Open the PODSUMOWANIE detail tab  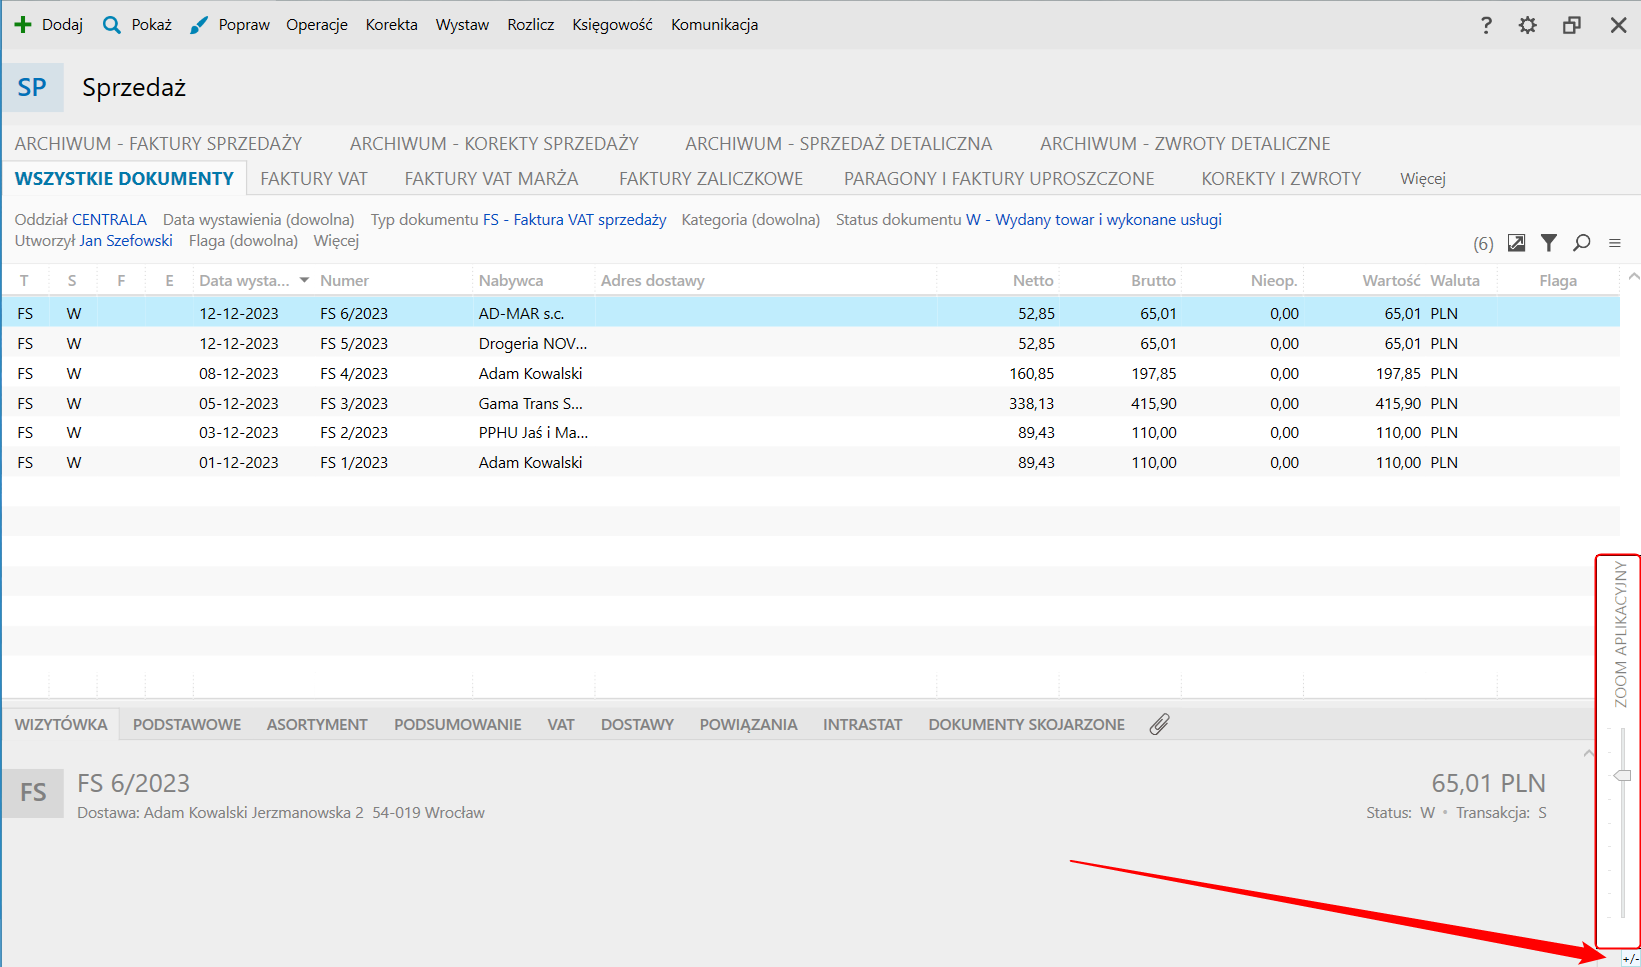point(458,725)
